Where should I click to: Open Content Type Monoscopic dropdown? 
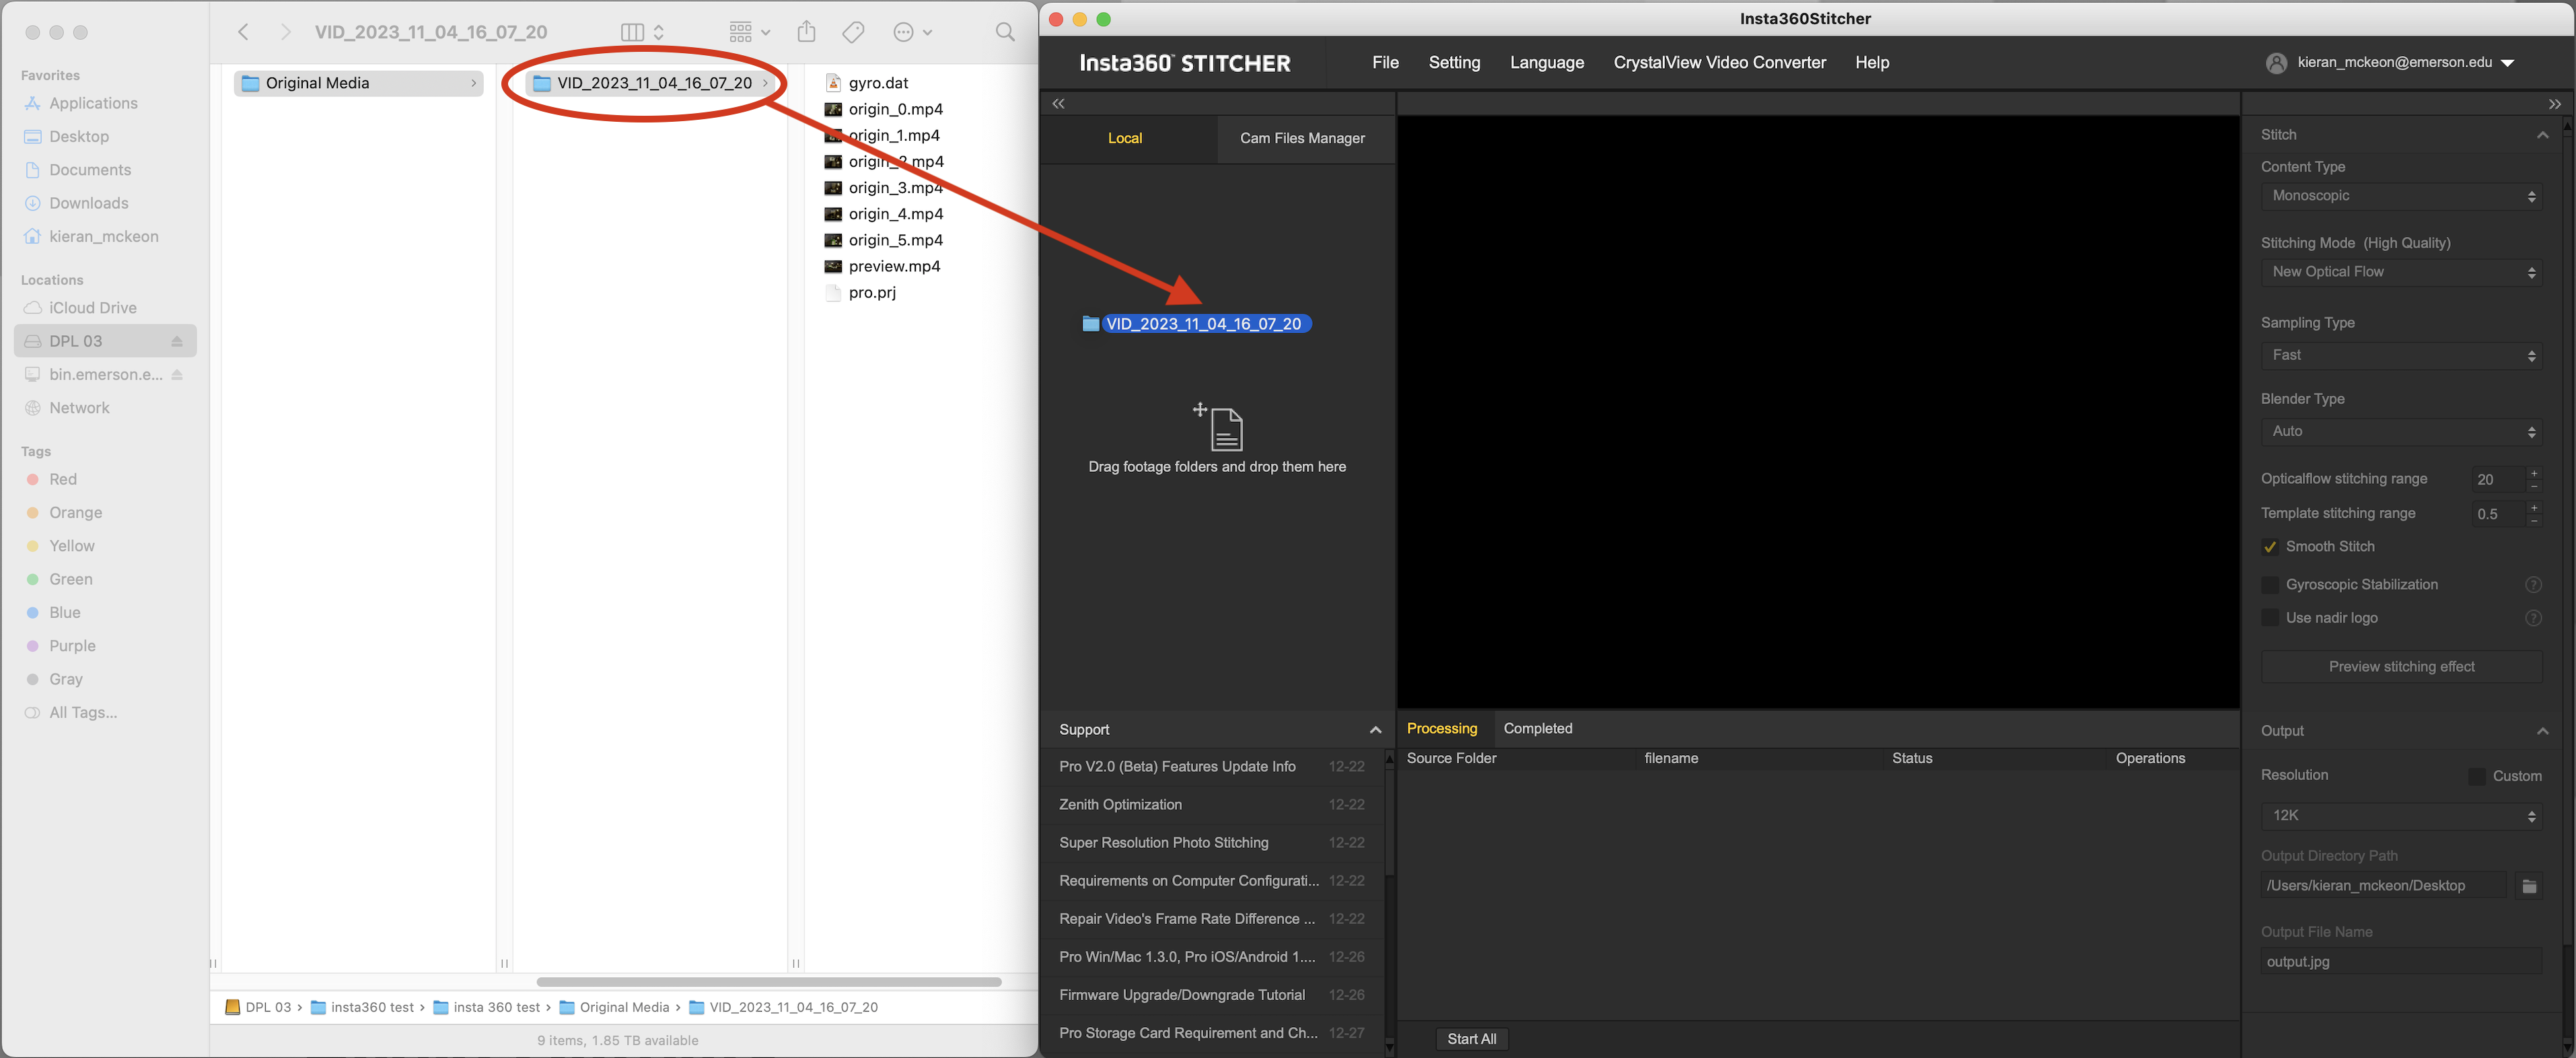tap(2401, 196)
